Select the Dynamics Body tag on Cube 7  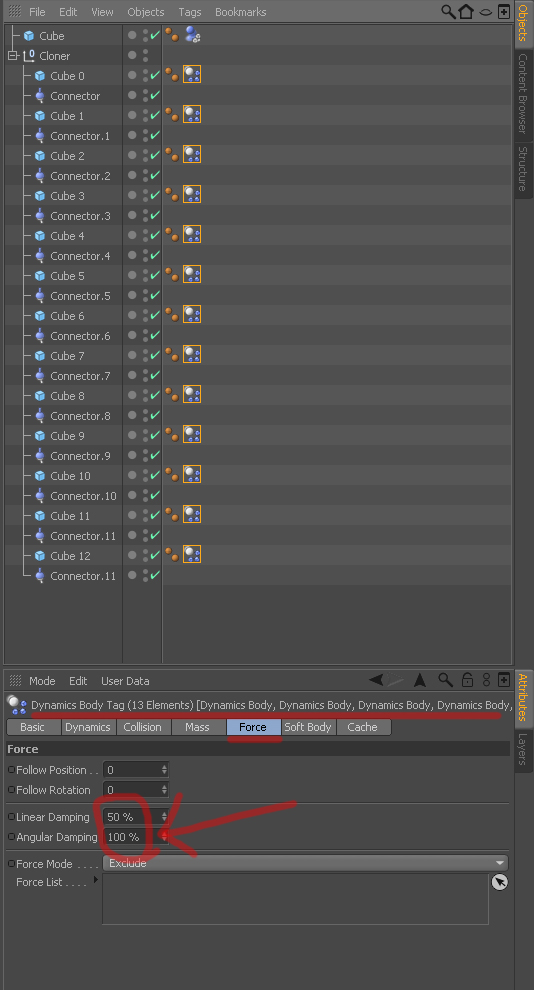(x=192, y=355)
